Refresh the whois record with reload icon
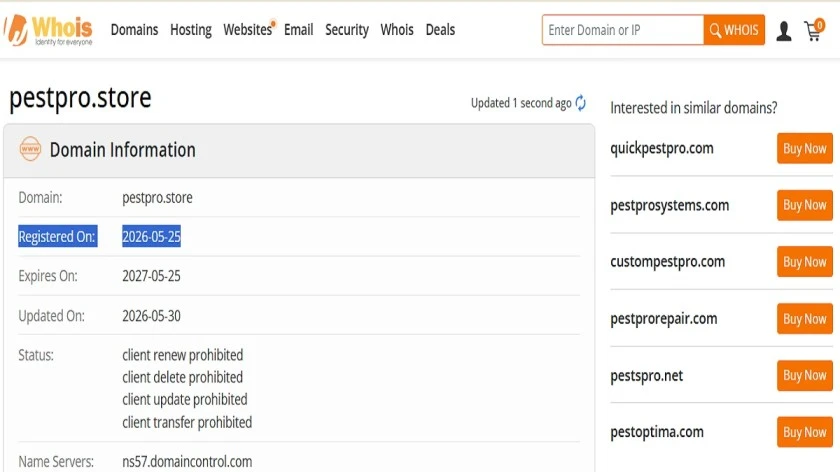Viewport: 840px width, 472px height. point(581,102)
